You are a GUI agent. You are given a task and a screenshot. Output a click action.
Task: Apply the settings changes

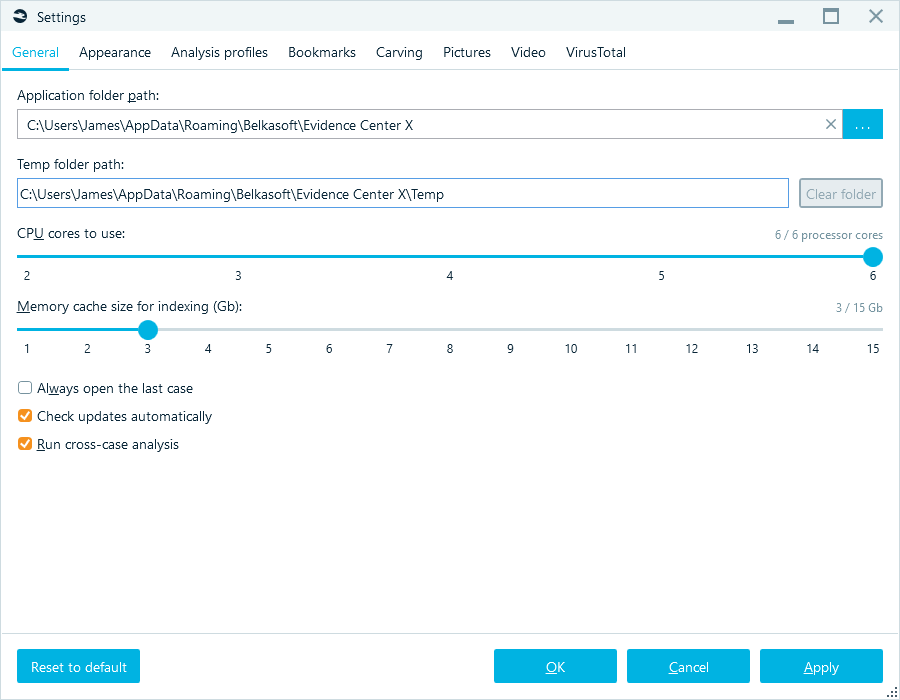(821, 666)
